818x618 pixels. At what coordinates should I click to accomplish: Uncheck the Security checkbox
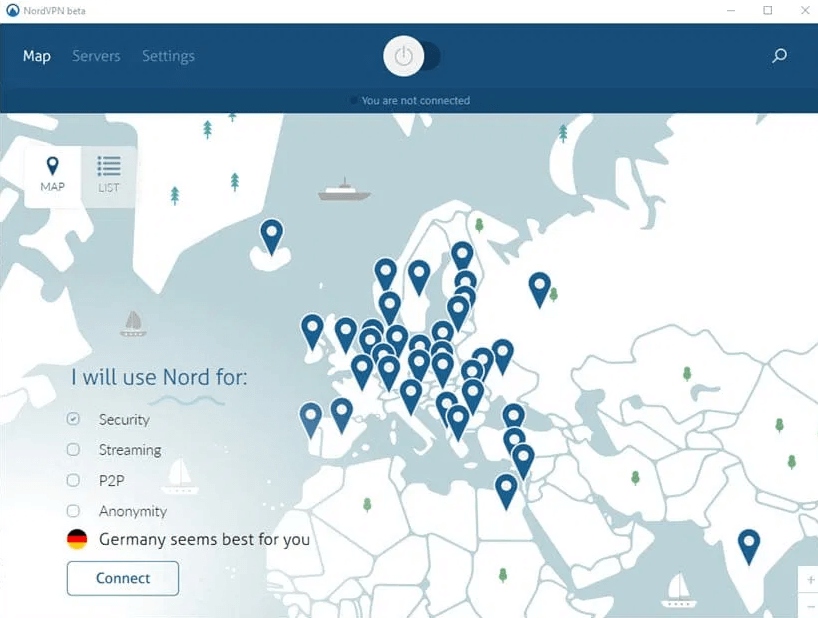[x=73, y=419]
